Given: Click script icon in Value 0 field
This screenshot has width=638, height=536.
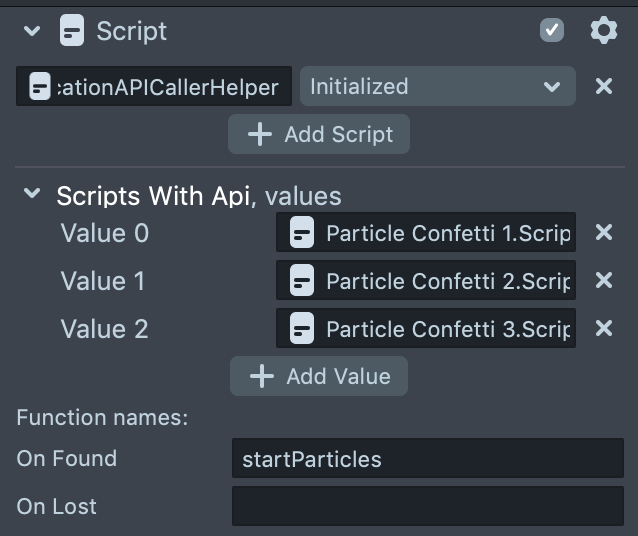Looking at the screenshot, I should [x=301, y=234].
